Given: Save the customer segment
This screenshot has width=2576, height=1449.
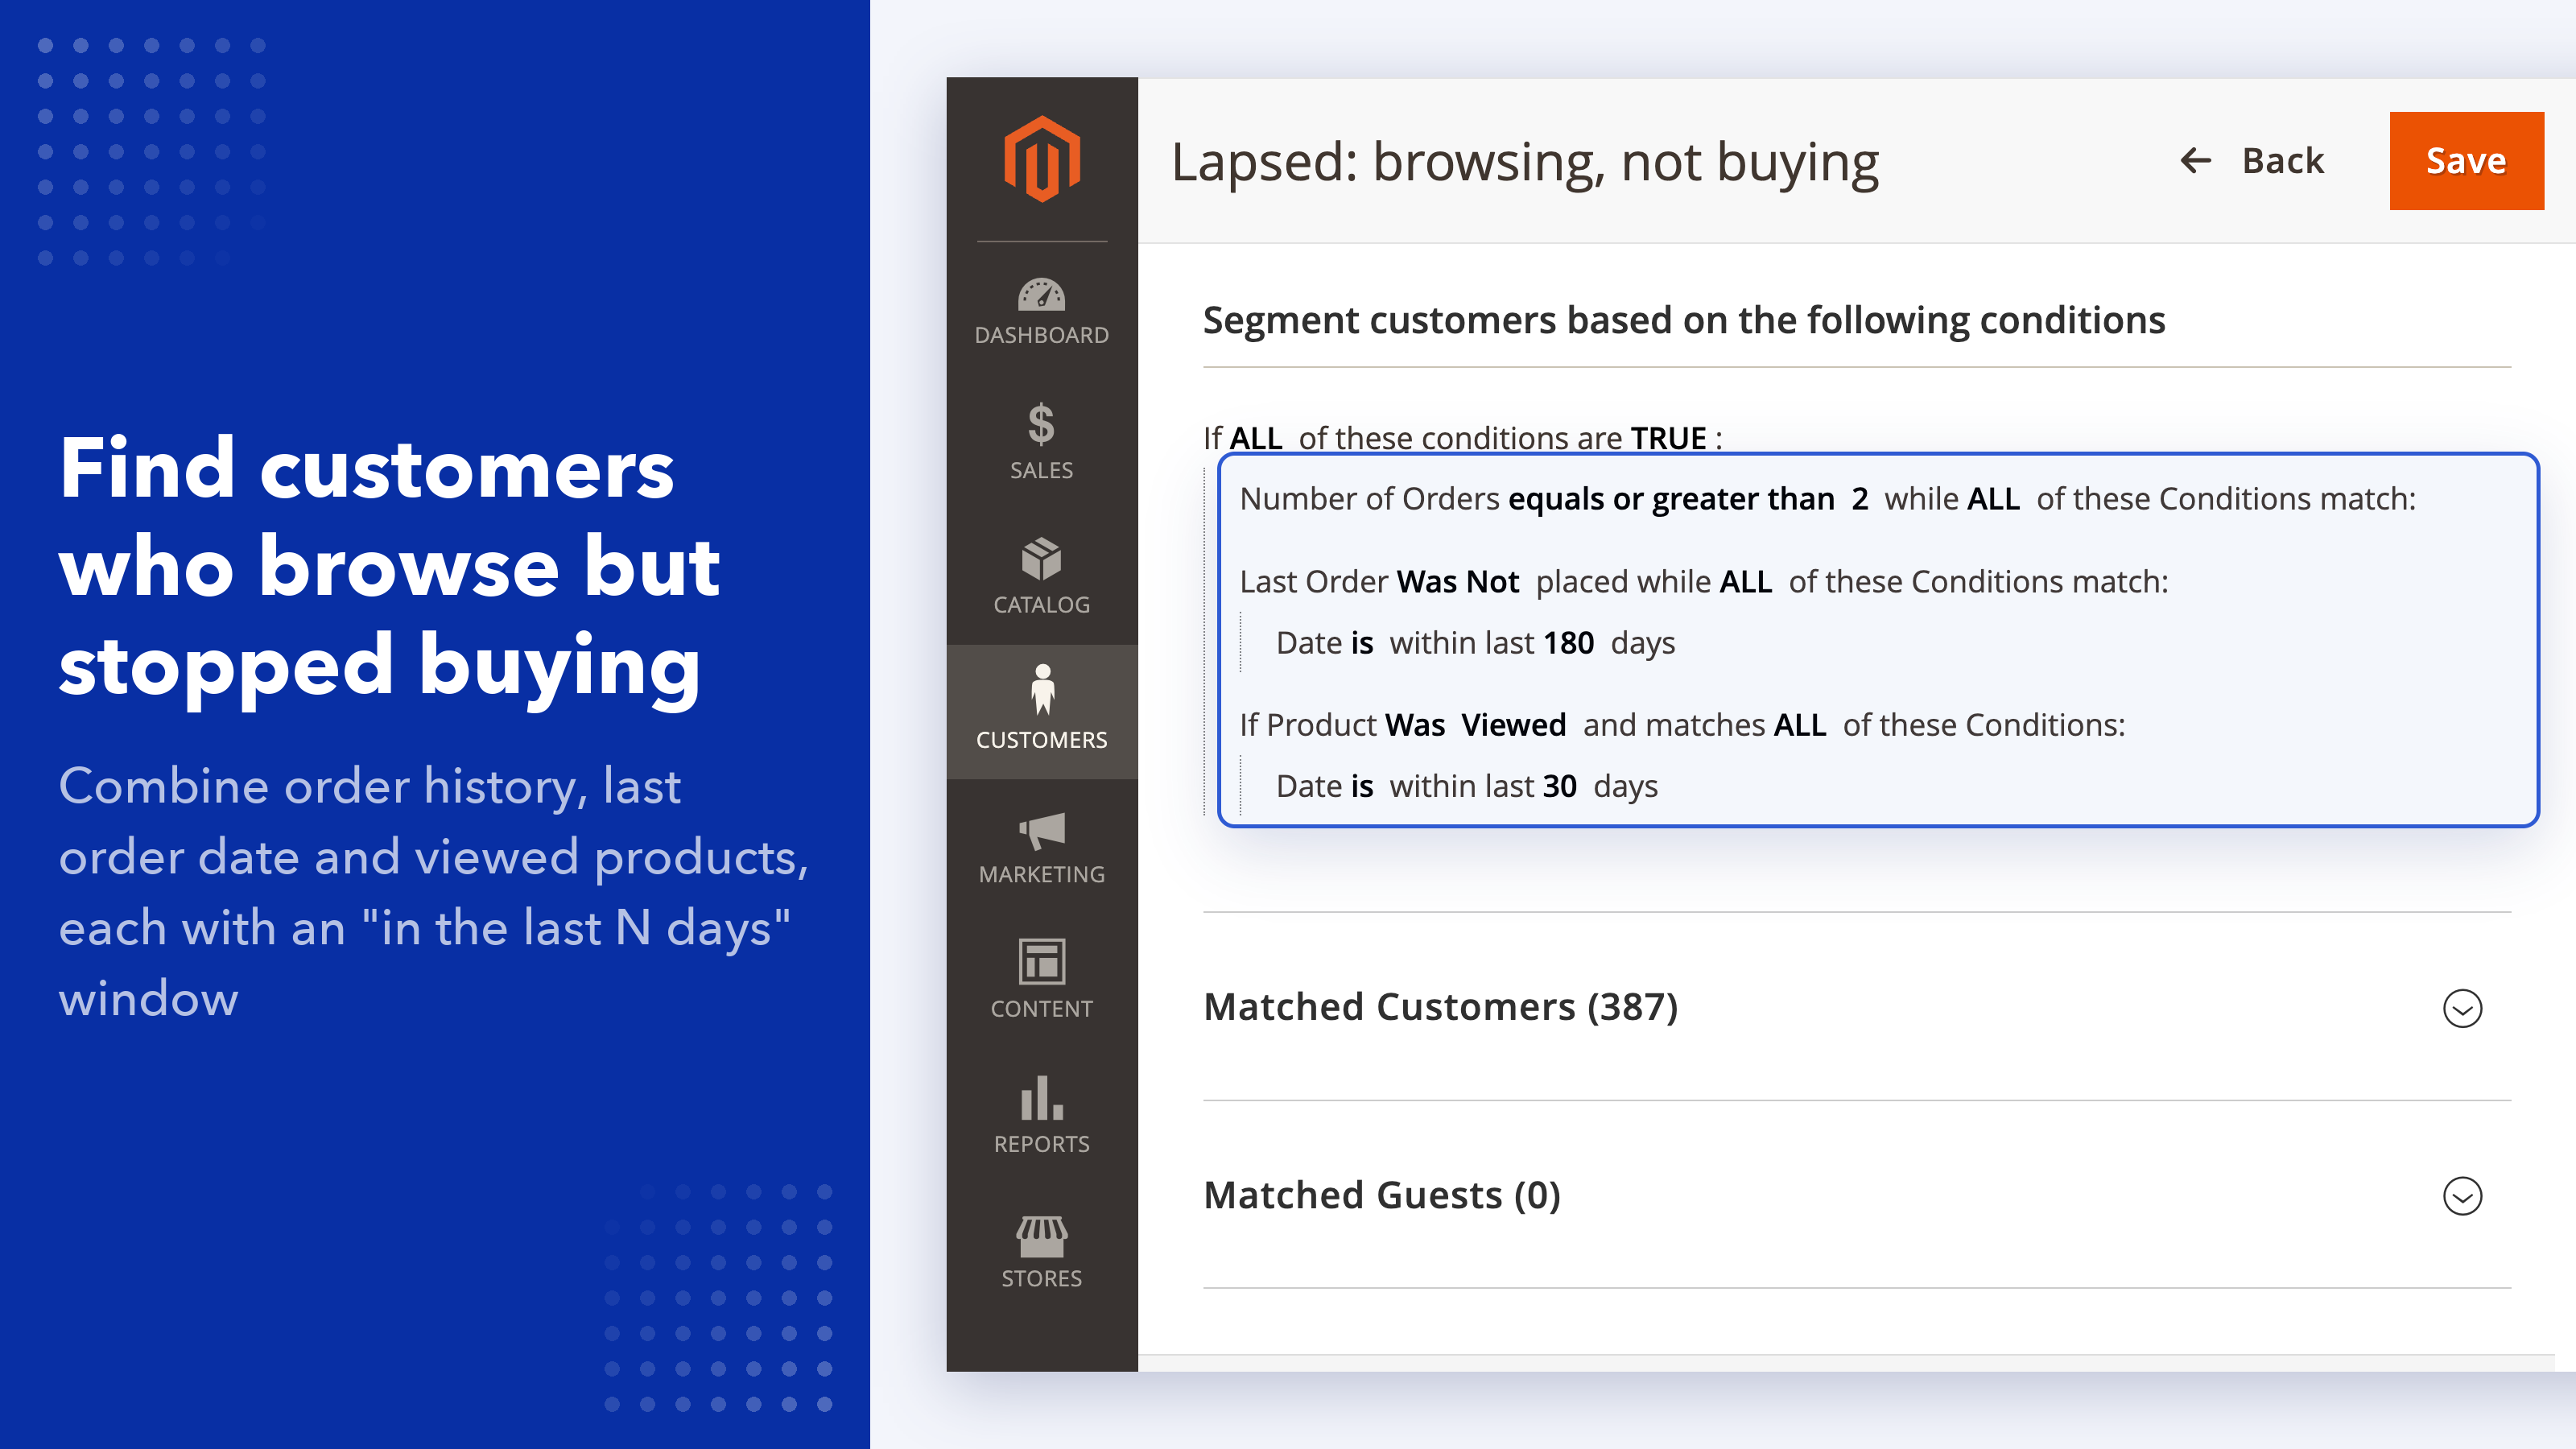Looking at the screenshot, I should (x=2466, y=160).
